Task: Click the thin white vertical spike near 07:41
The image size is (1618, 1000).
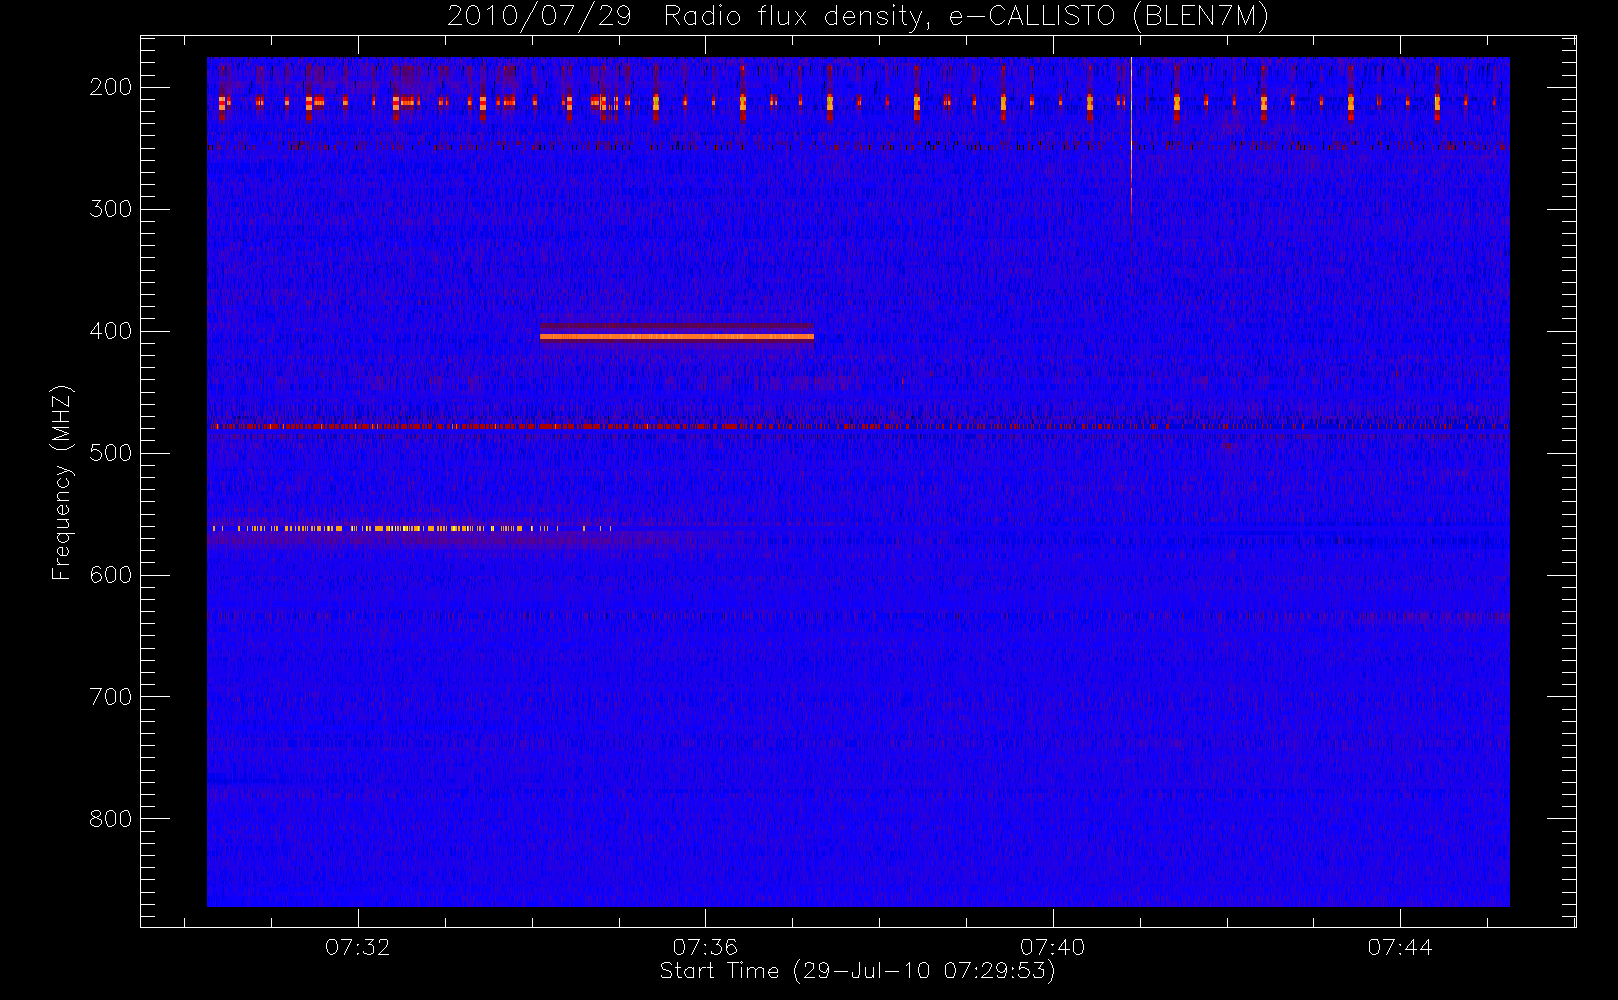Action: tap(1131, 134)
